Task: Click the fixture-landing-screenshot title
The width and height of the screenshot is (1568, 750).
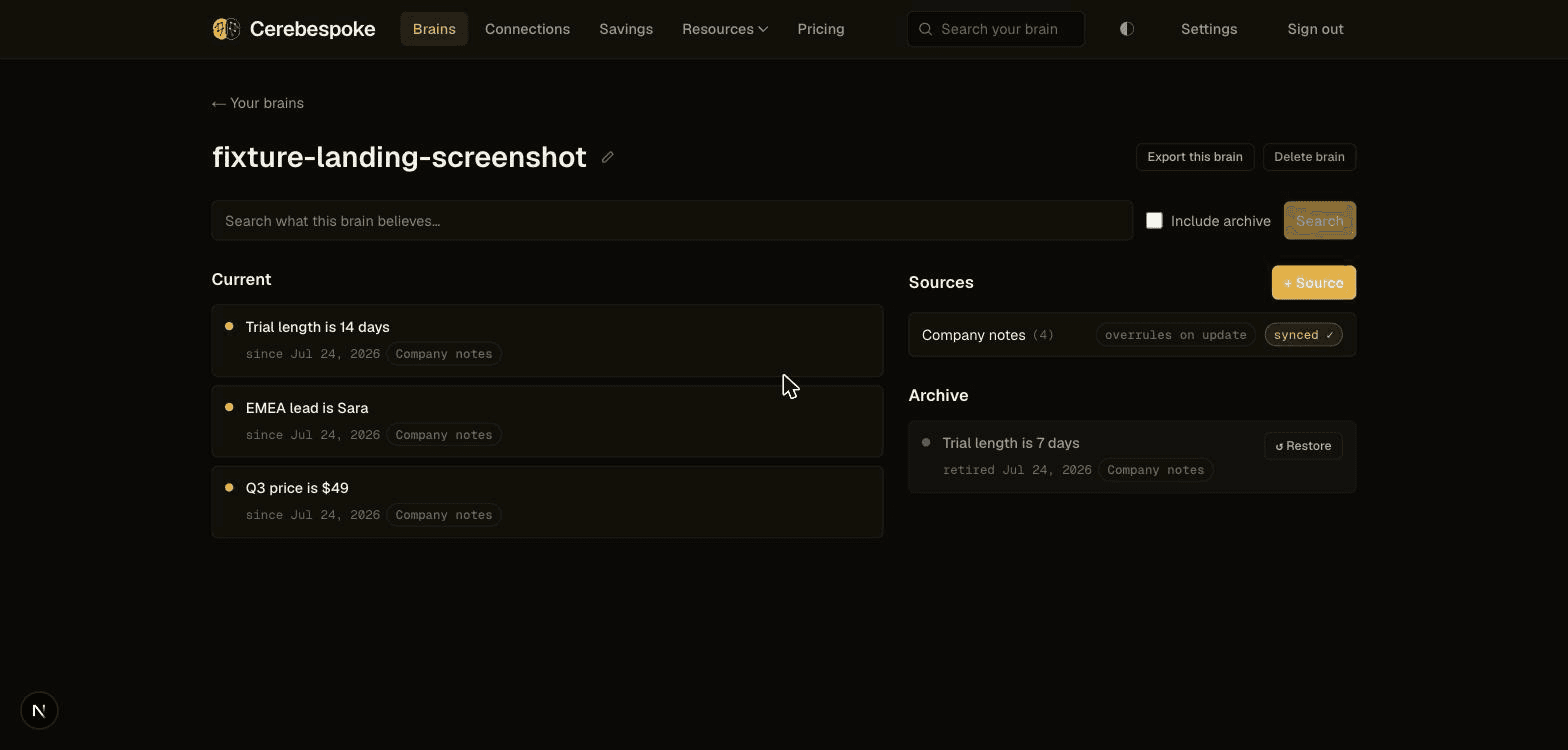Action: click(399, 157)
